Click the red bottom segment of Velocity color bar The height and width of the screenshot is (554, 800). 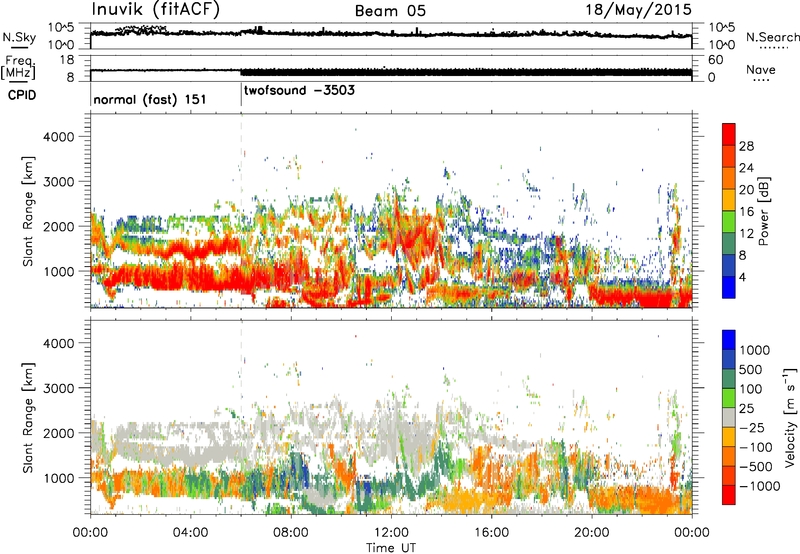[x=729, y=495]
